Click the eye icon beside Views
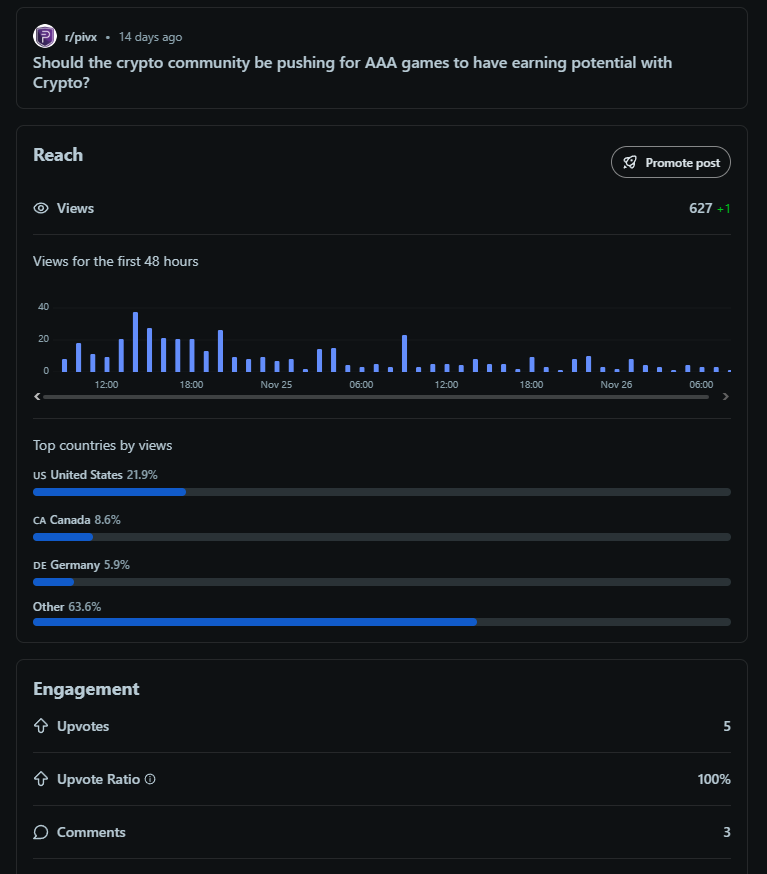Viewport: 767px width, 874px height. (41, 208)
